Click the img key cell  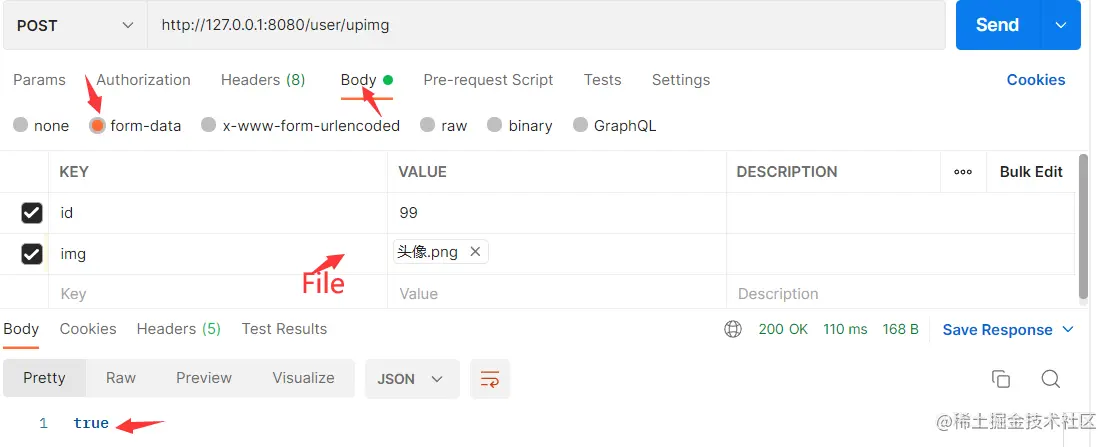click(x=218, y=254)
